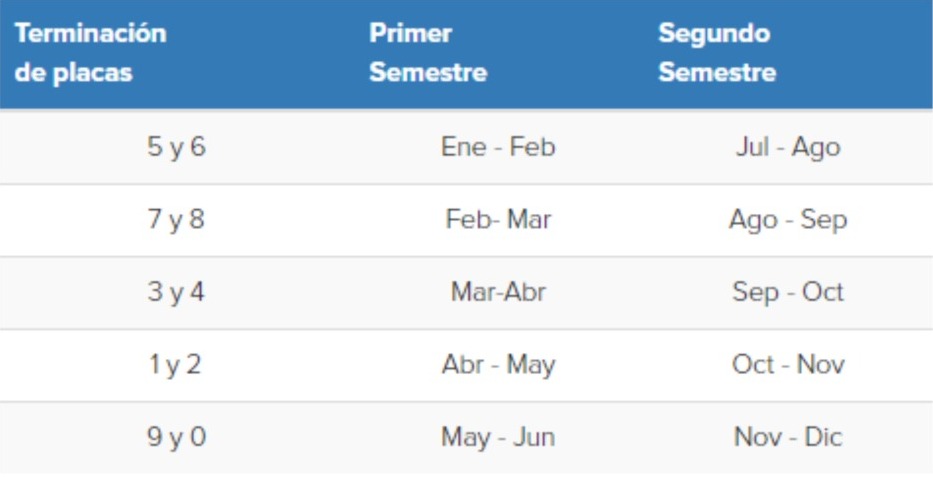Image resolution: width=933 pixels, height=482 pixels.
Task: Select the "5 y 6" plate ending cell
Action: (x=176, y=147)
